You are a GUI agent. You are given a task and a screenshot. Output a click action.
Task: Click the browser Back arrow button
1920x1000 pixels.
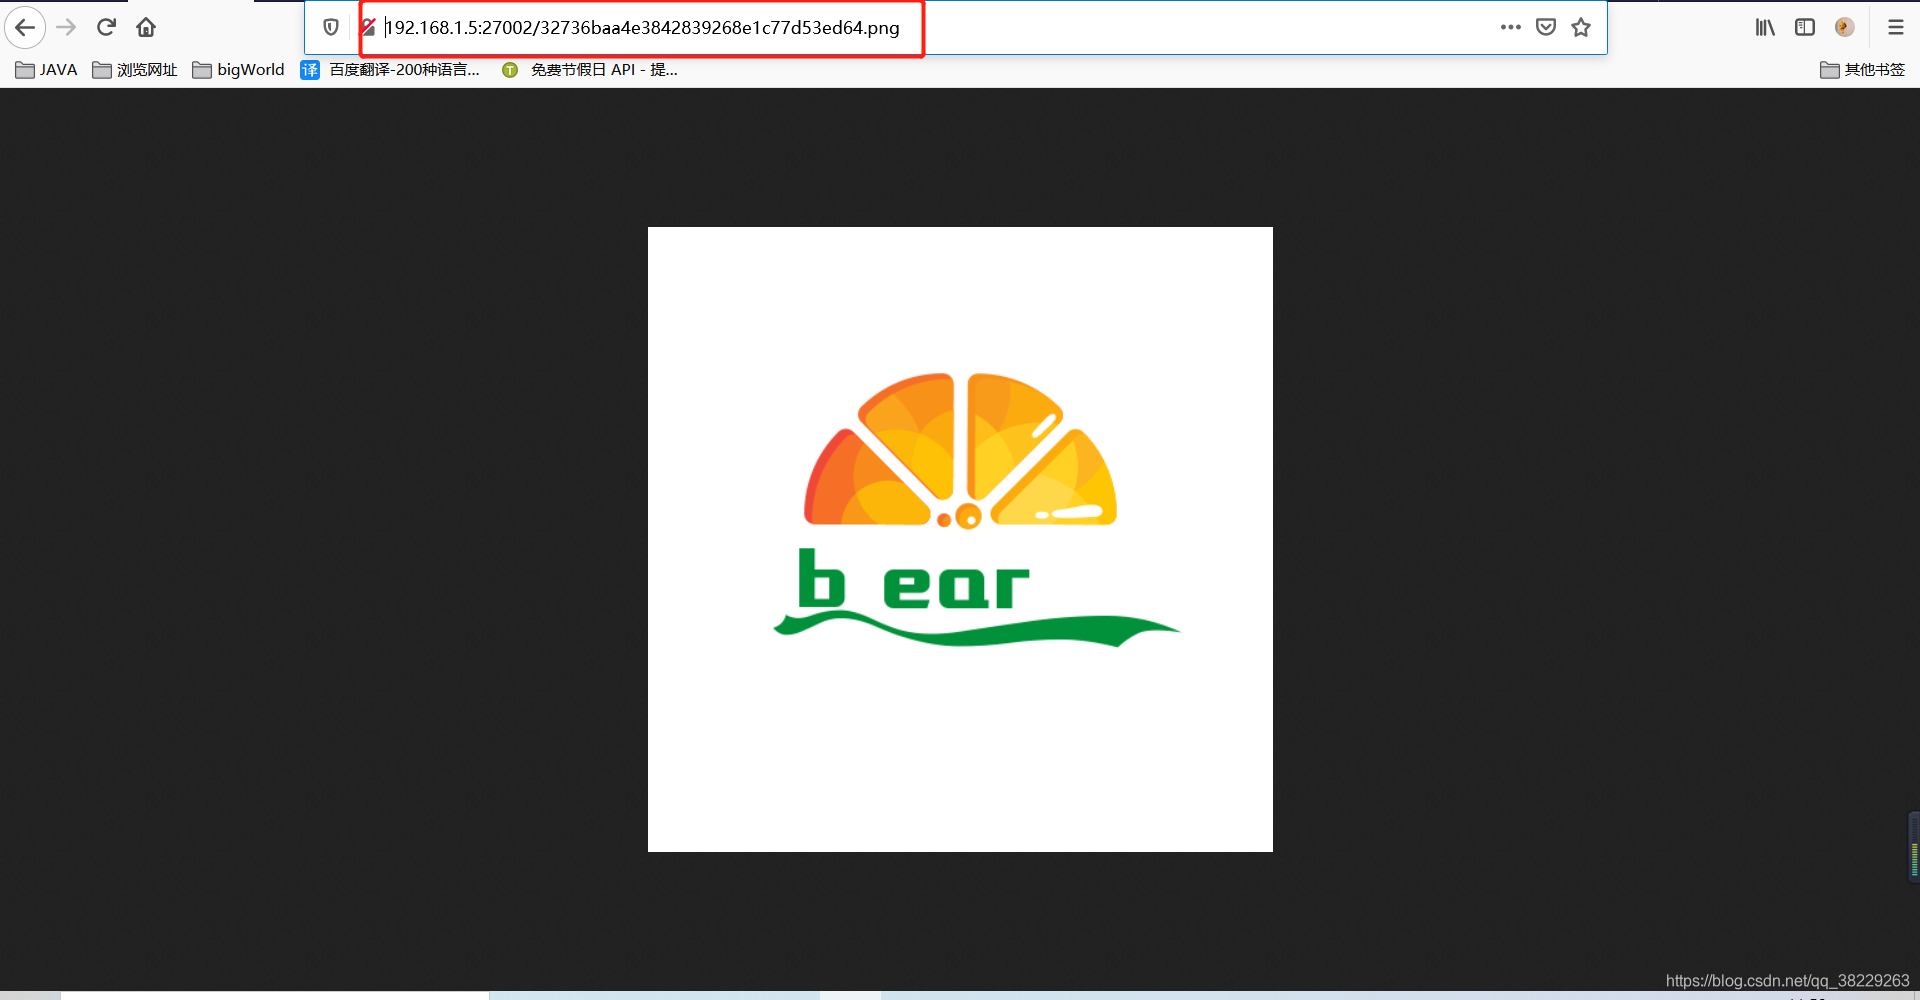[25, 27]
